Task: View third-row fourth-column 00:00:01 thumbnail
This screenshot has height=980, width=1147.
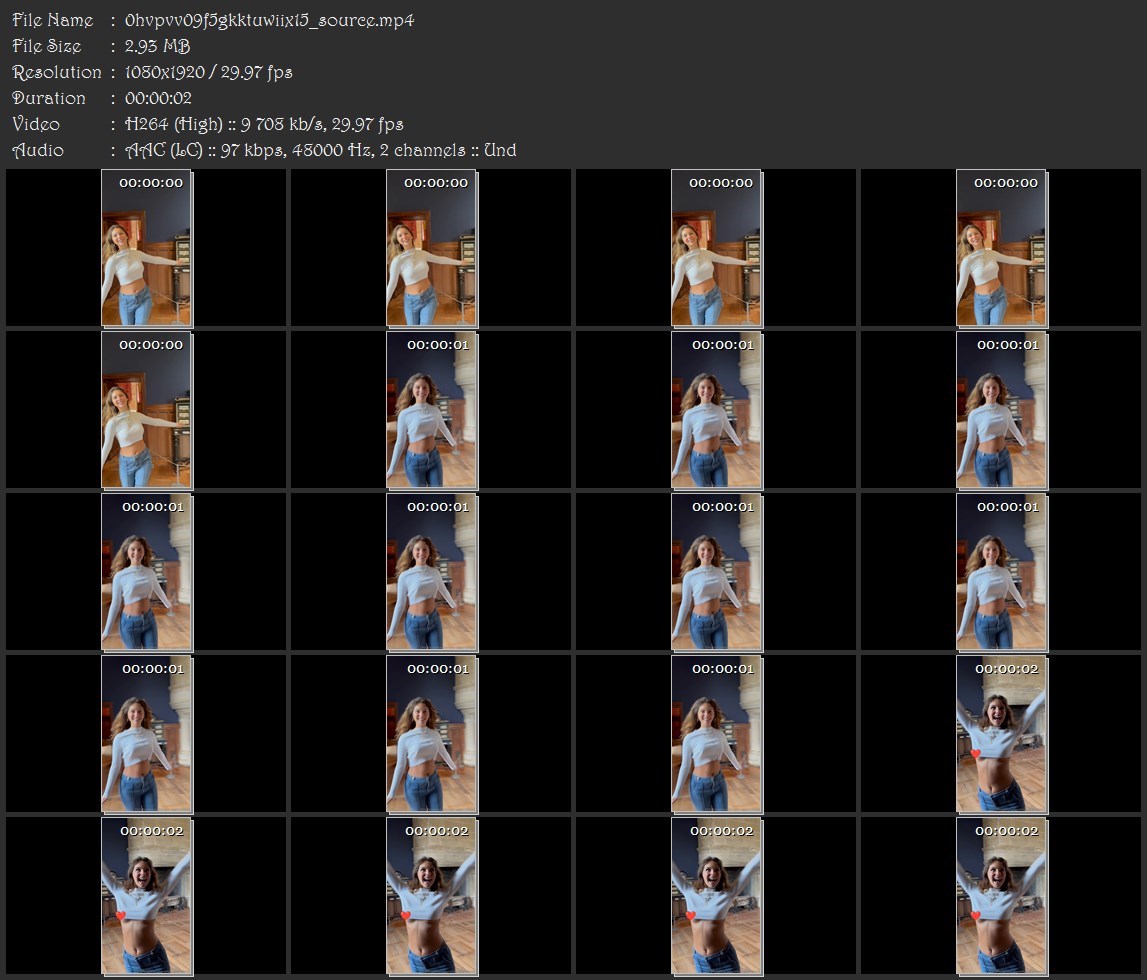Action: [1001, 572]
